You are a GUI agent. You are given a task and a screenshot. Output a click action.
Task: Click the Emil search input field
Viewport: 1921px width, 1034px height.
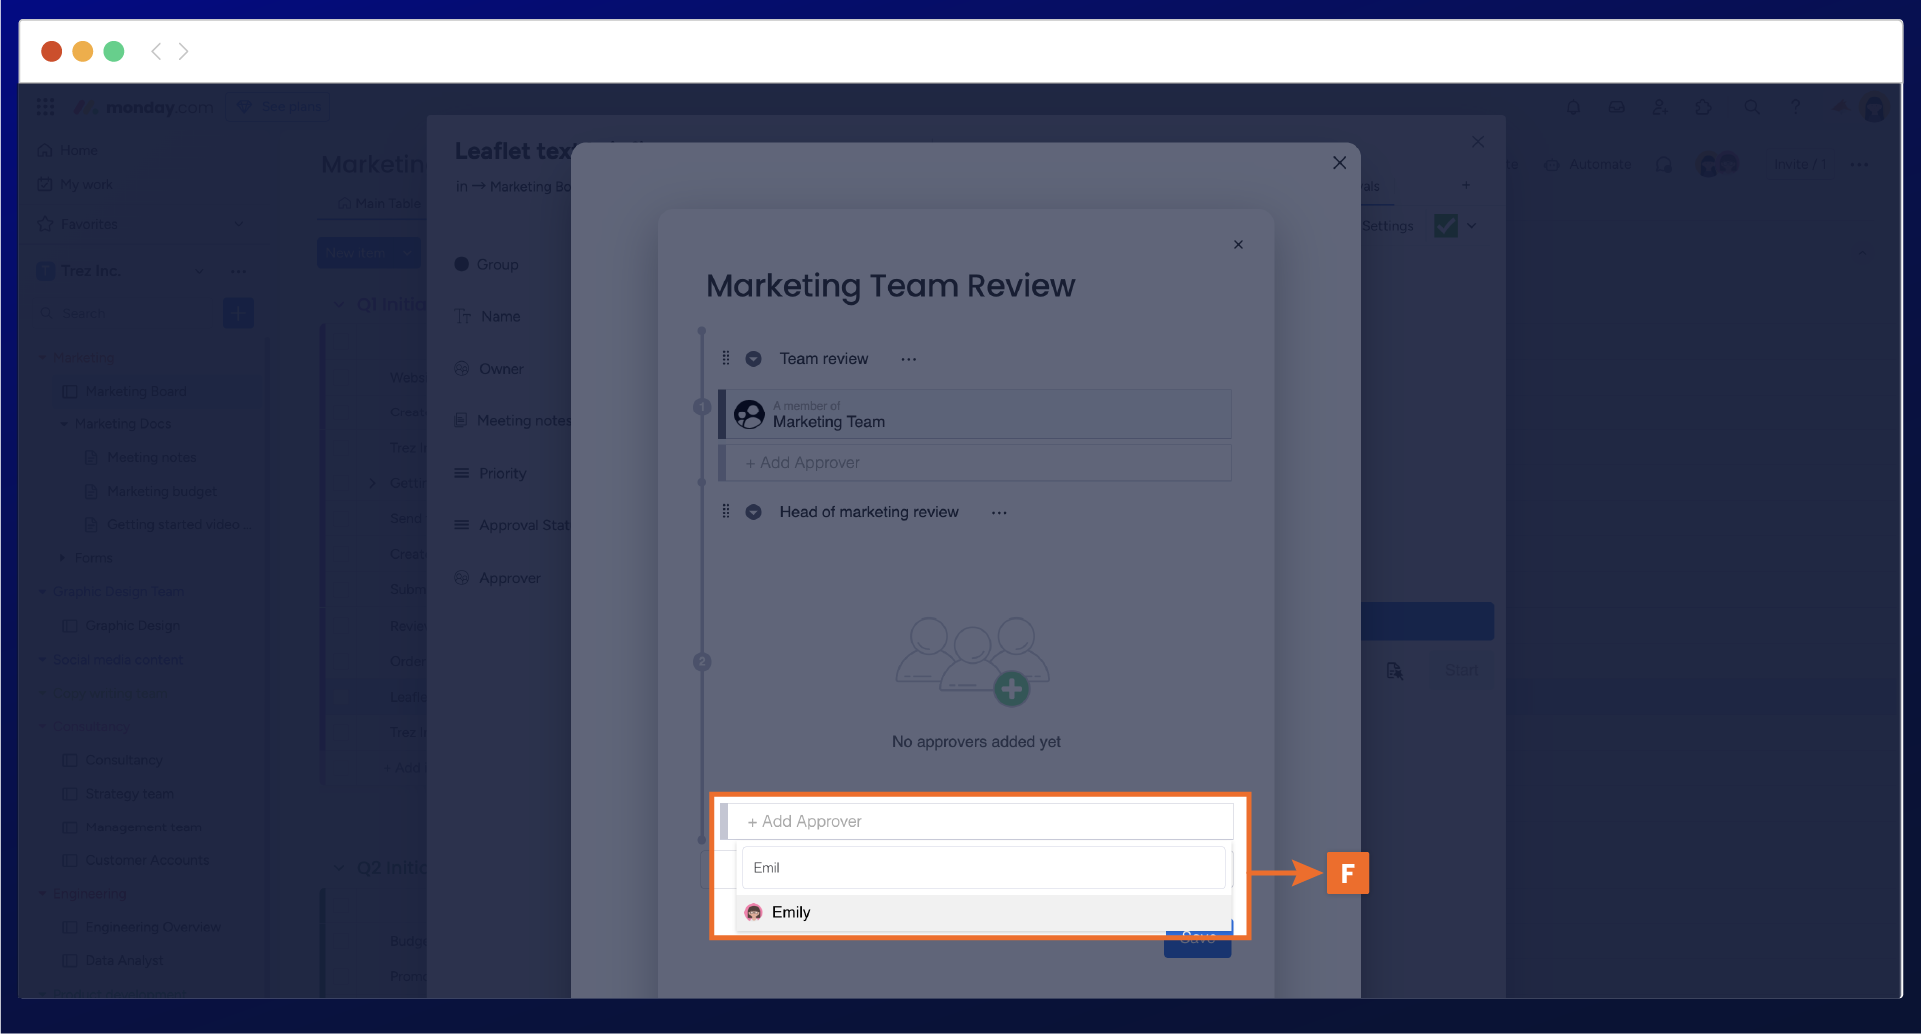(983, 868)
